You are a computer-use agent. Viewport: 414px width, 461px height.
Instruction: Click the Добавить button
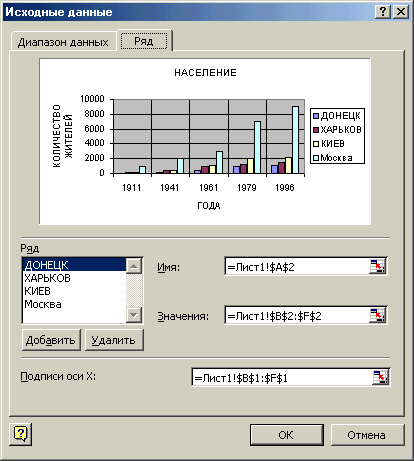pyautogui.click(x=51, y=340)
